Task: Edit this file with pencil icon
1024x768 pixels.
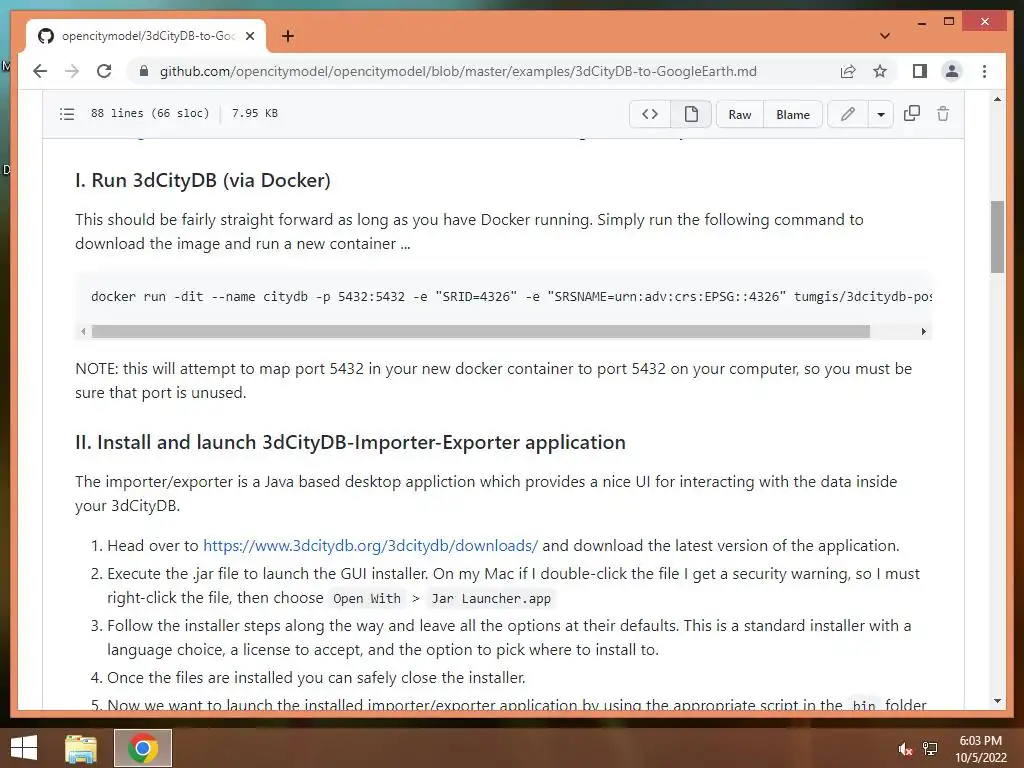Action: click(x=848, y=114)
